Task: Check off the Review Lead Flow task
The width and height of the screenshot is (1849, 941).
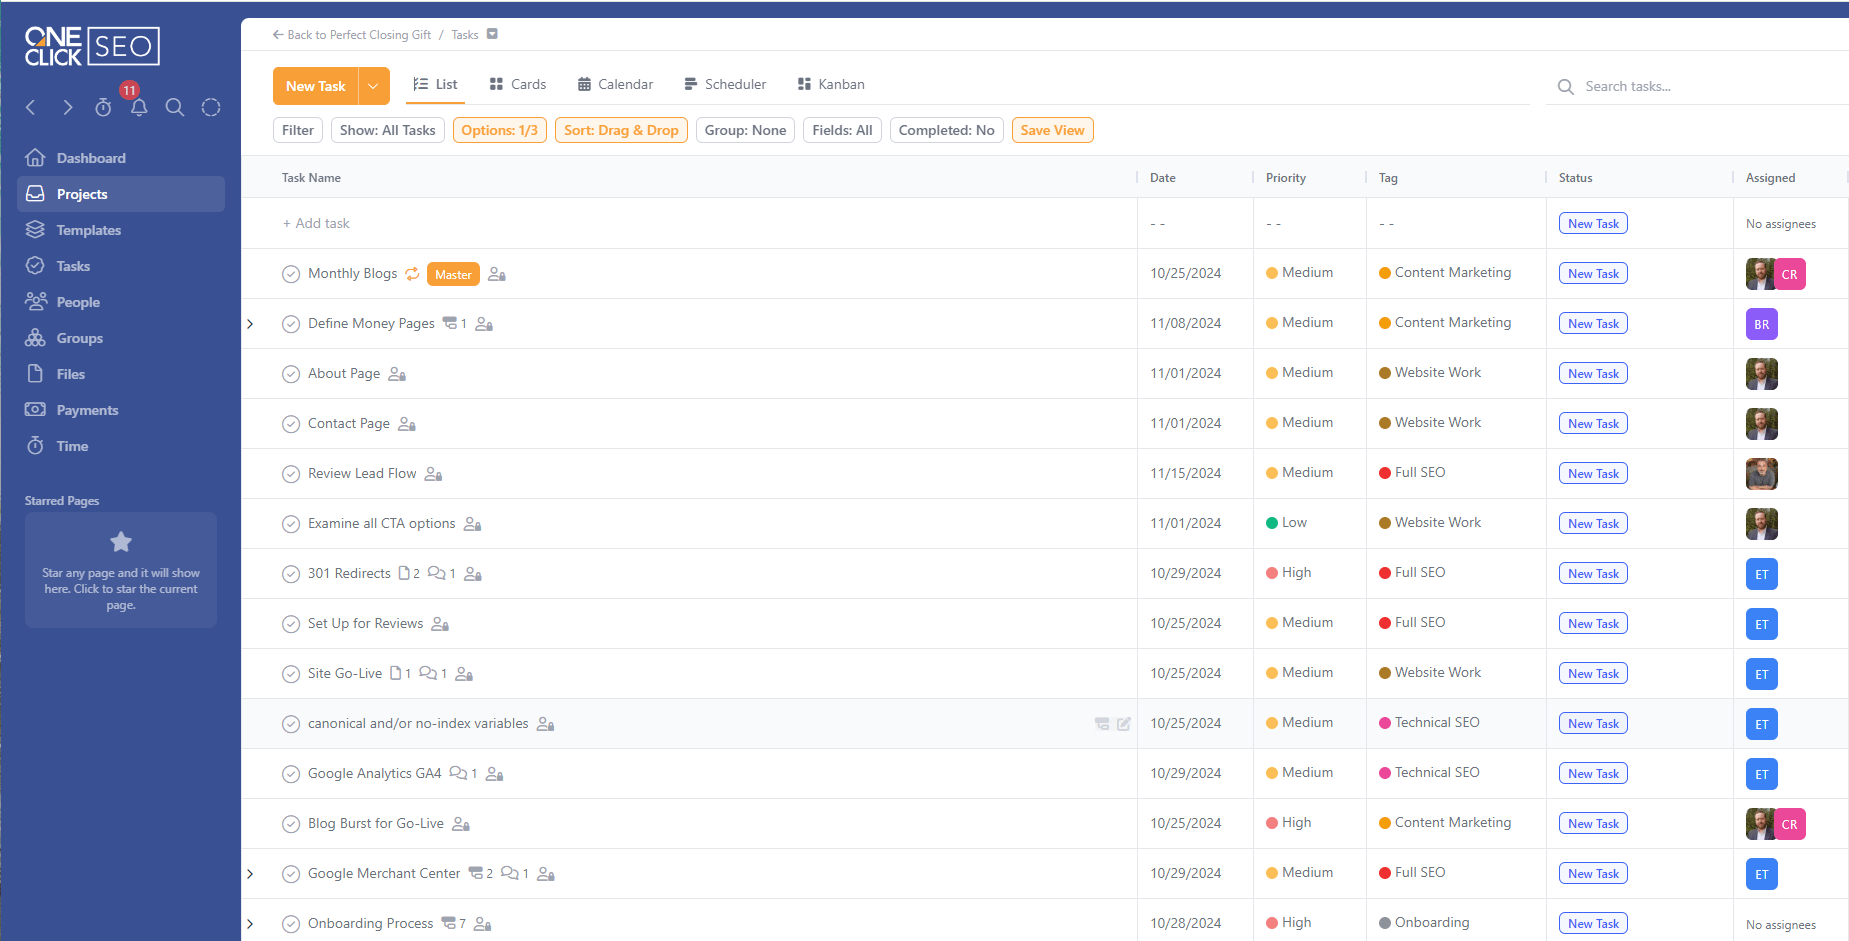Action: pos(291,474)
